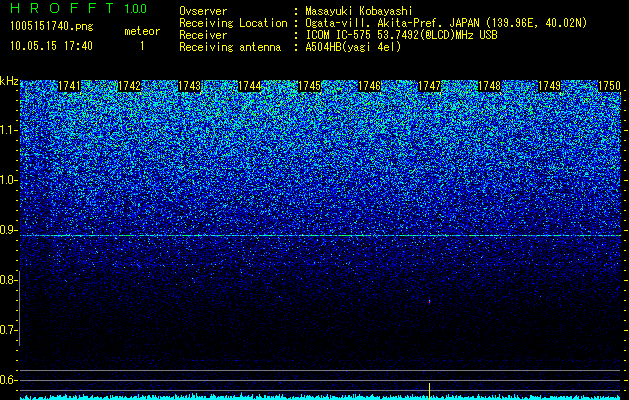
Task: Click the Ovserver field label
Action: [203, 11]
